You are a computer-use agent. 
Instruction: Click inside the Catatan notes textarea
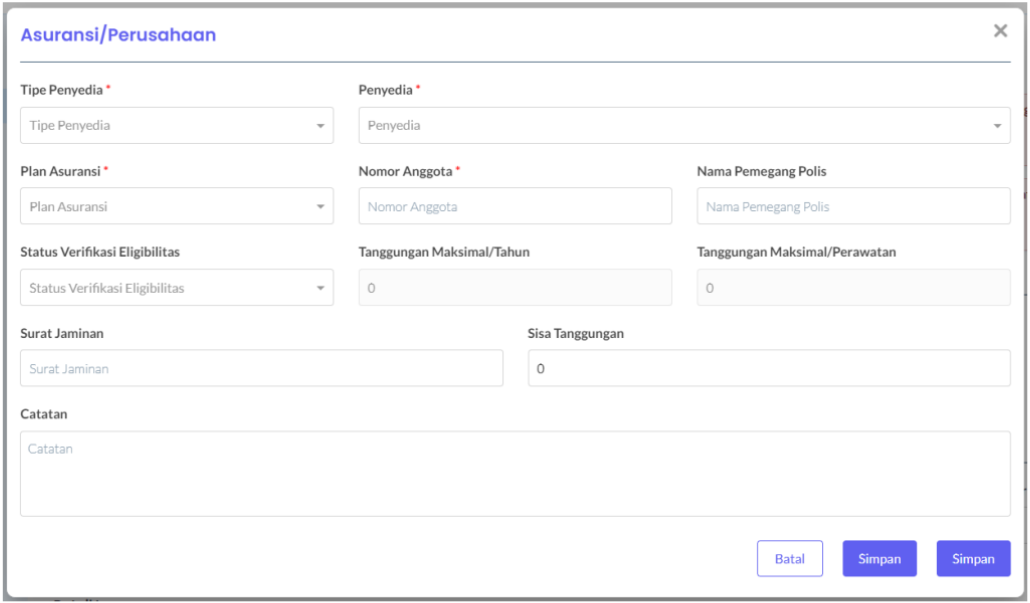[x=515, y=473]
